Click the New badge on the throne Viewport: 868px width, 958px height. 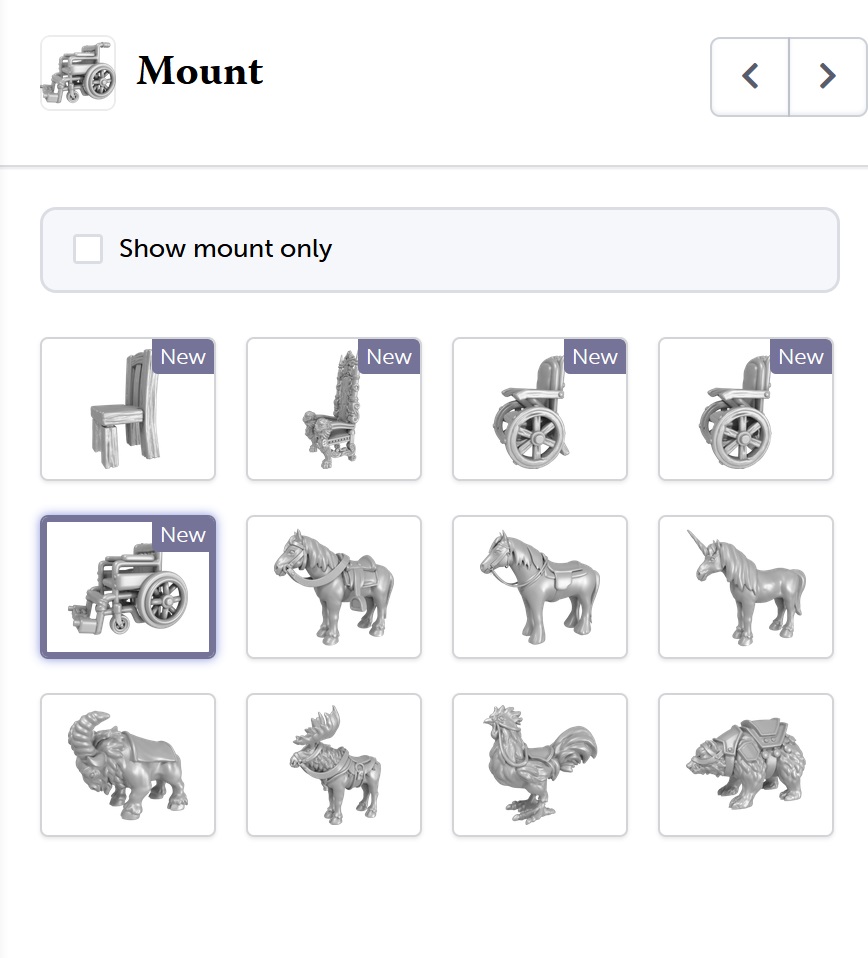[389, 356]
